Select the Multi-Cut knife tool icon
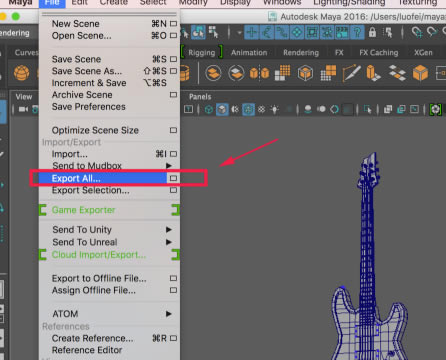 click(351, 73)
